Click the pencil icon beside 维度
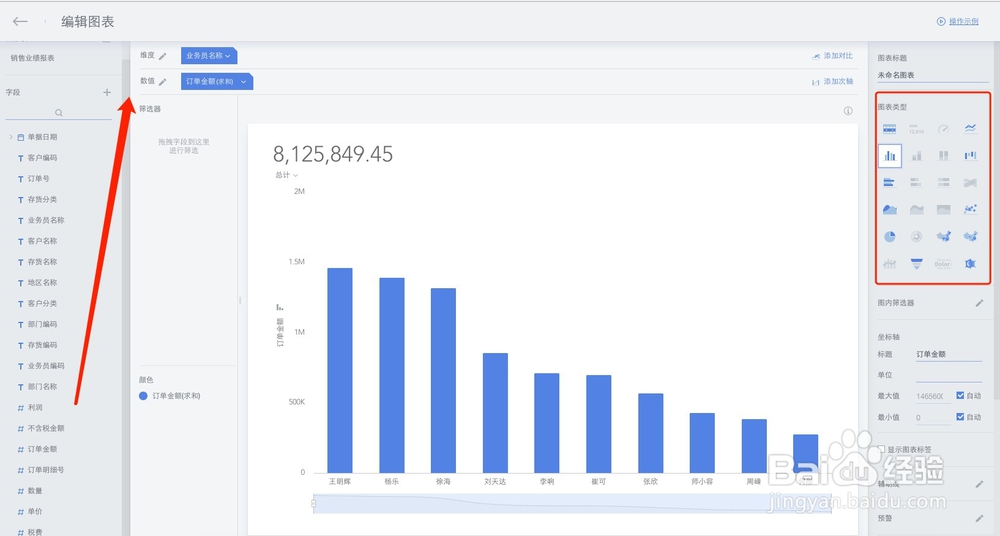 coord(163,56)
